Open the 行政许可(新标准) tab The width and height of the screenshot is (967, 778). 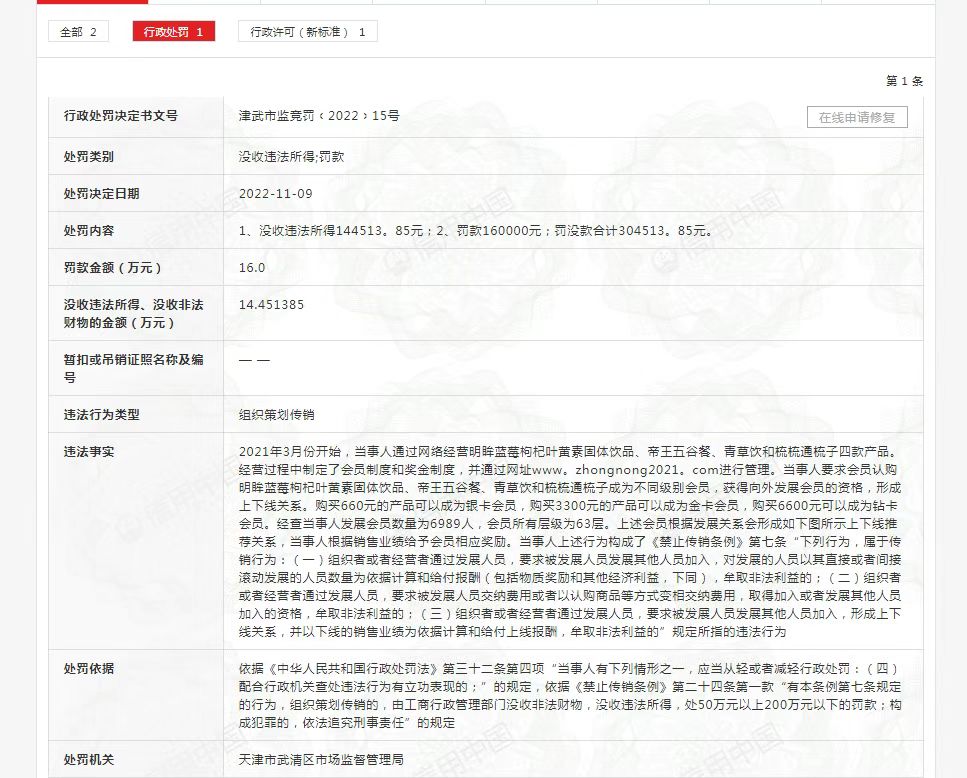point(307,32)
